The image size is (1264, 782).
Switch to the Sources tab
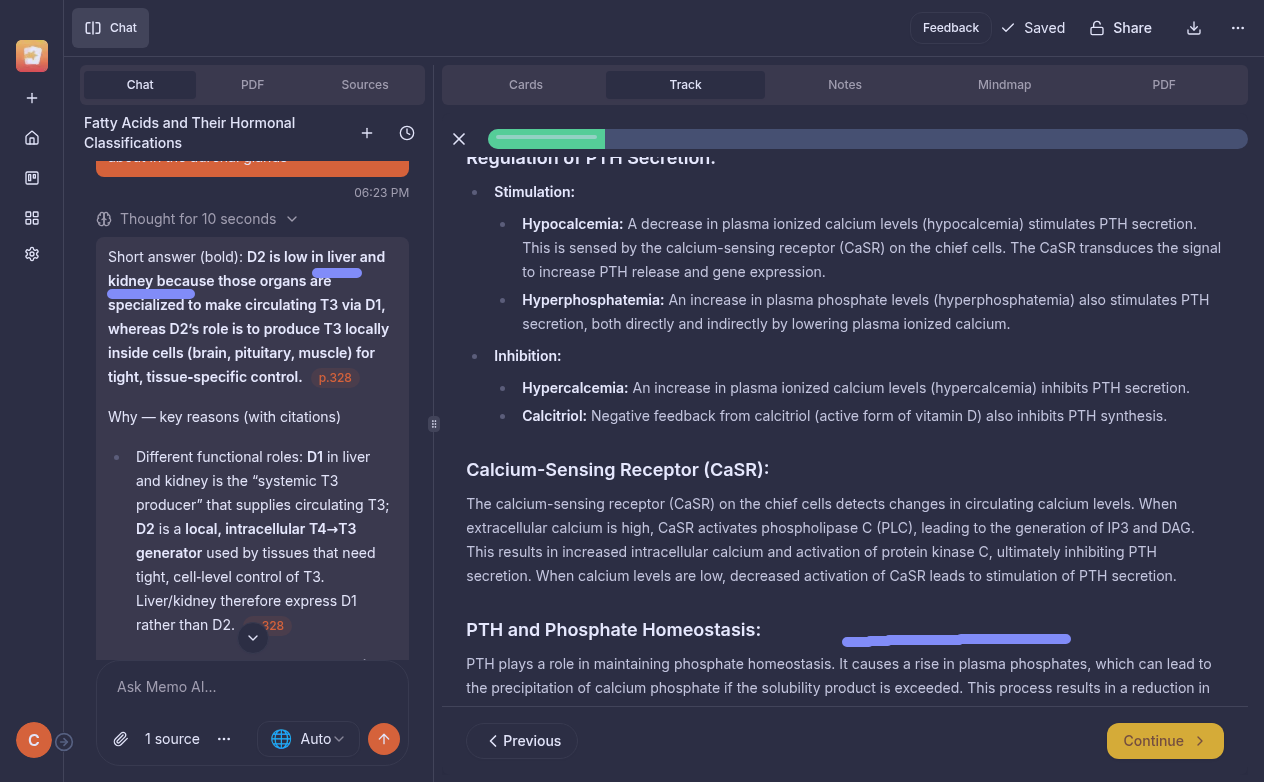pos(364,85)
